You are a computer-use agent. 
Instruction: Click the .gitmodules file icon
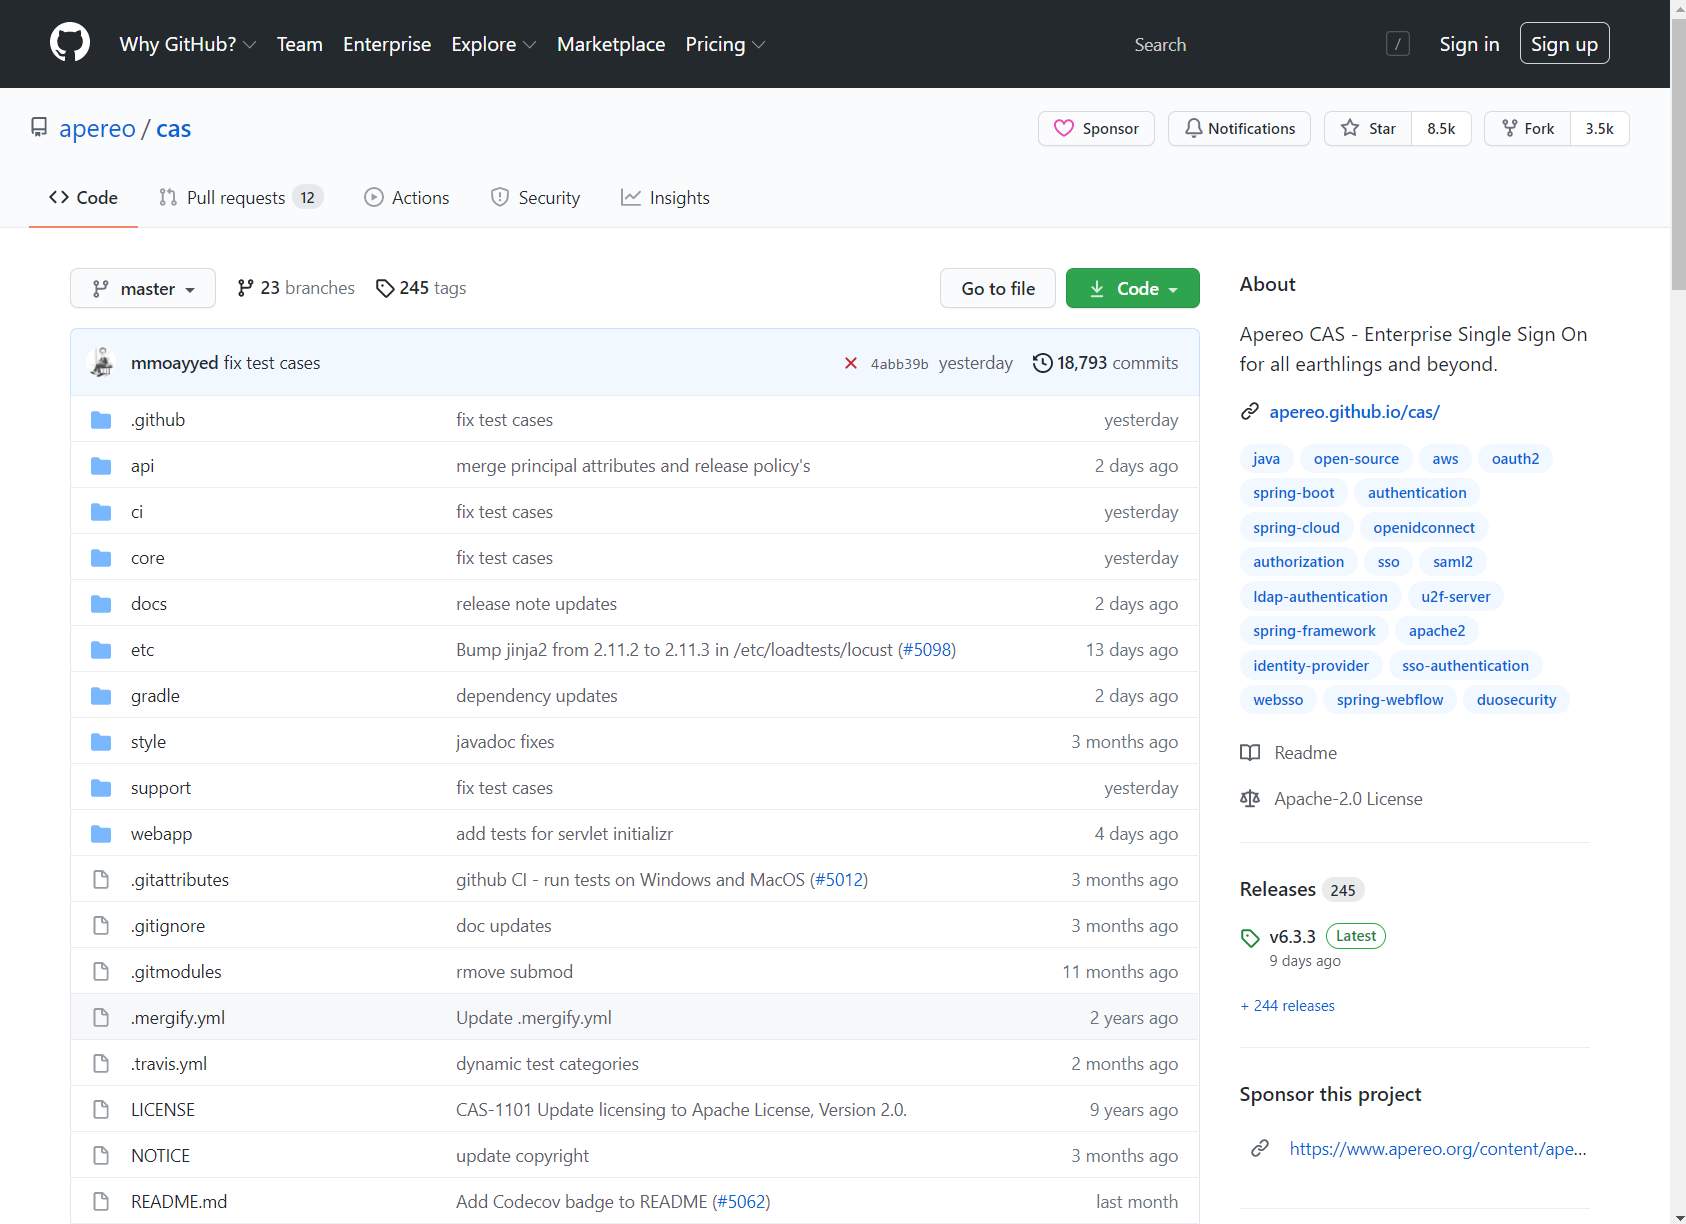coord(101,972)
